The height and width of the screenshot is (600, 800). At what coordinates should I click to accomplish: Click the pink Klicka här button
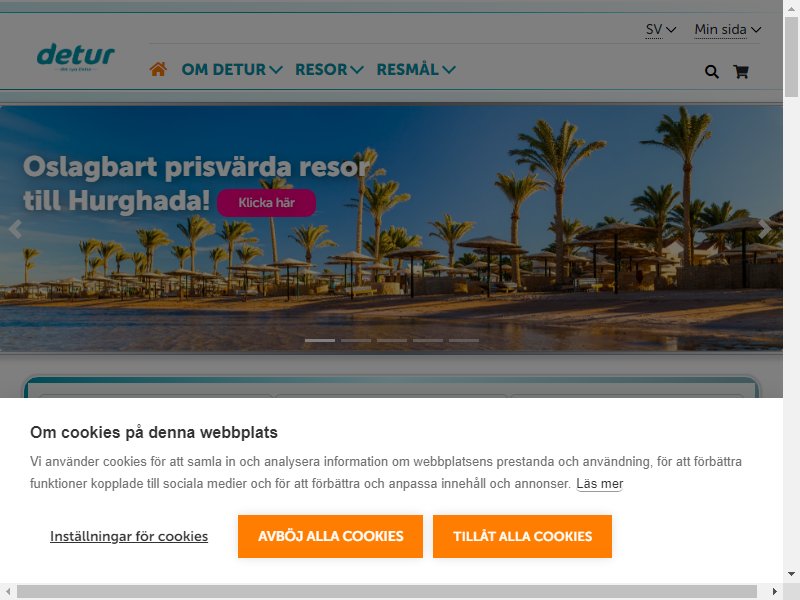pos(266,203)
